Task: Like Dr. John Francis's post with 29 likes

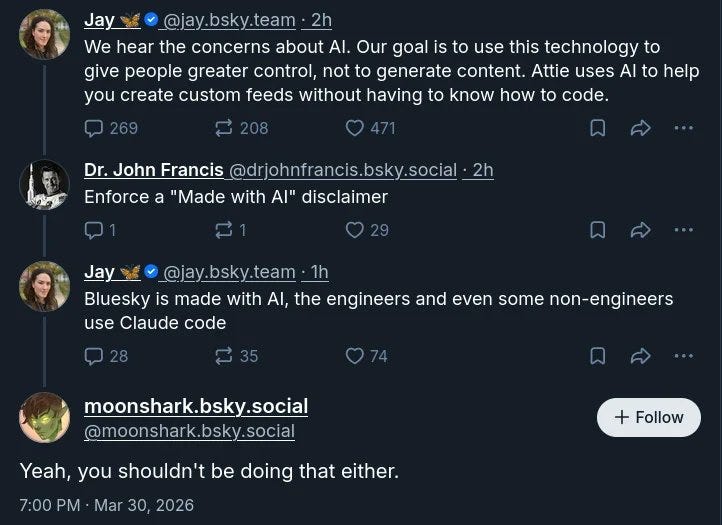Action: (355, 230)
